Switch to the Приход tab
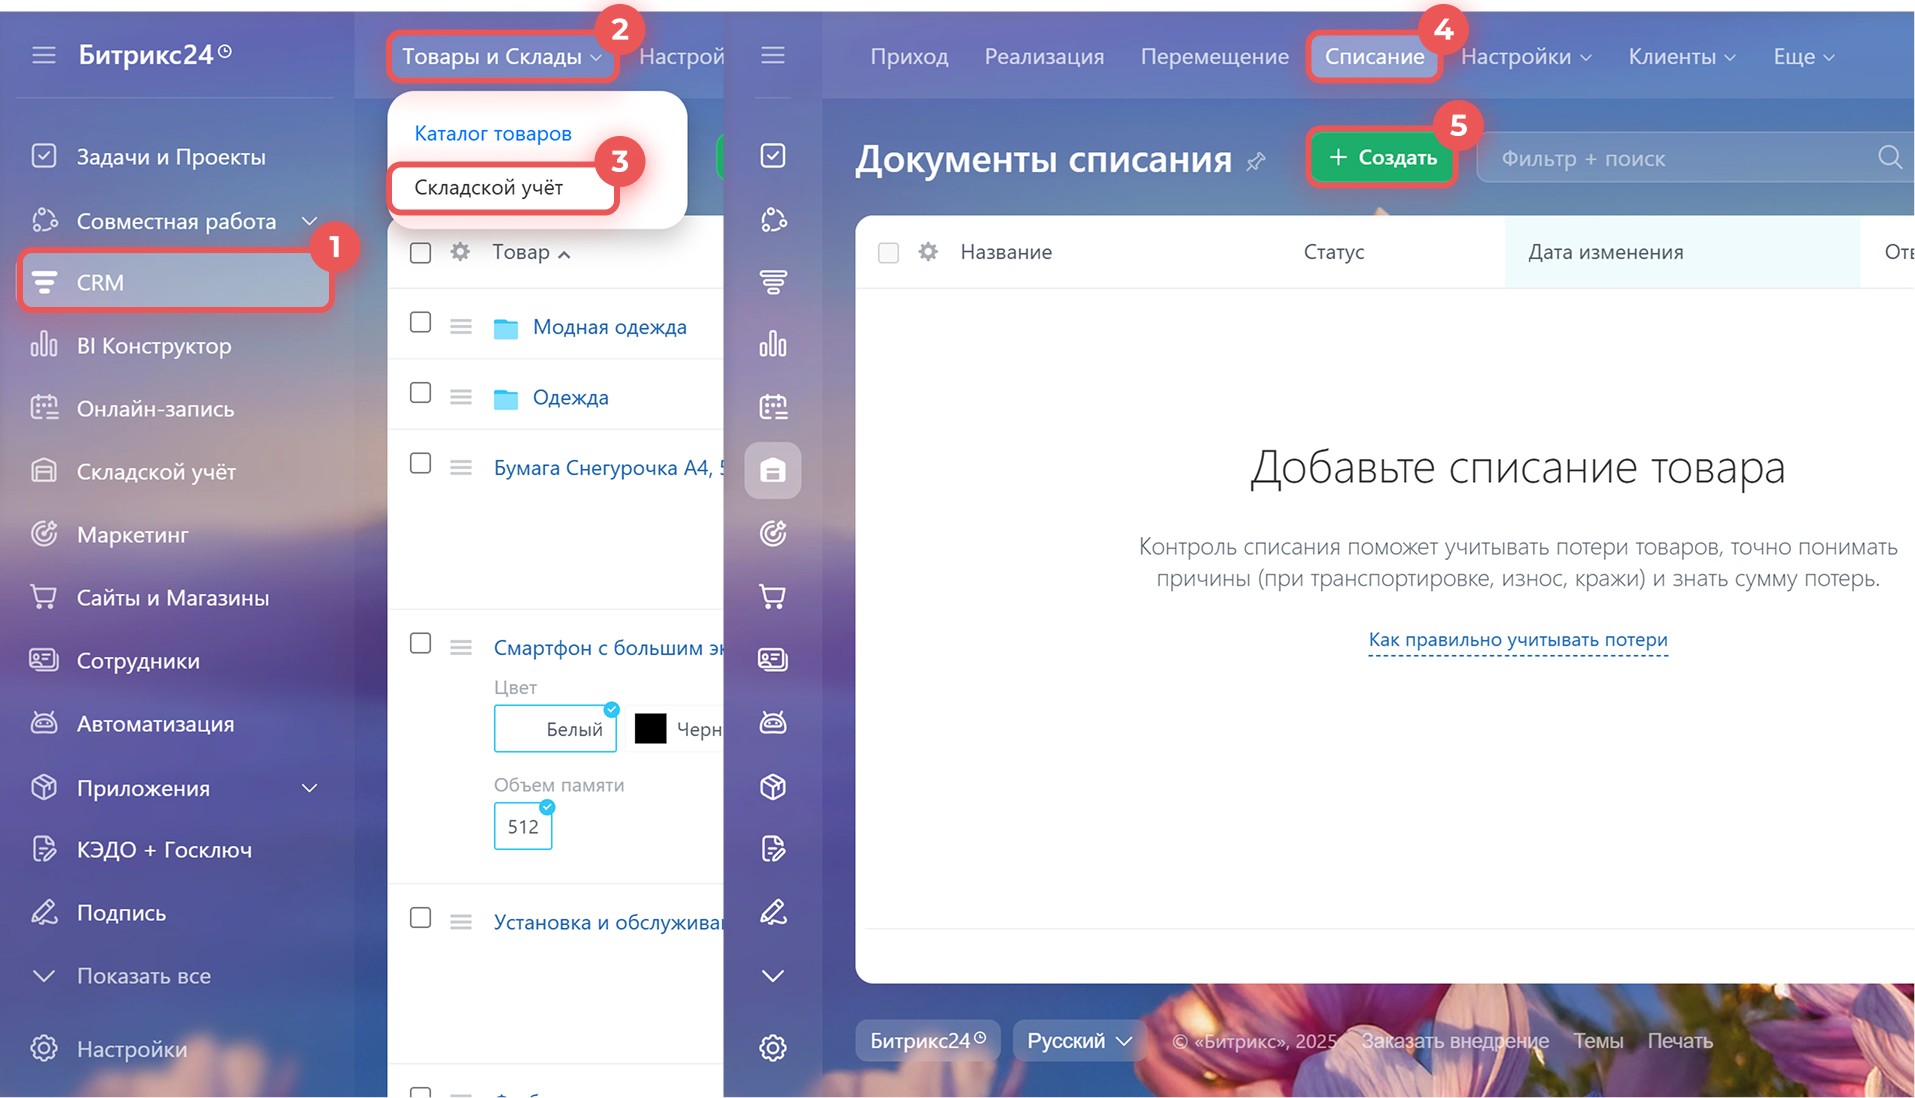This screenshot has height=1098, width=1915. (x=909, y=57)
